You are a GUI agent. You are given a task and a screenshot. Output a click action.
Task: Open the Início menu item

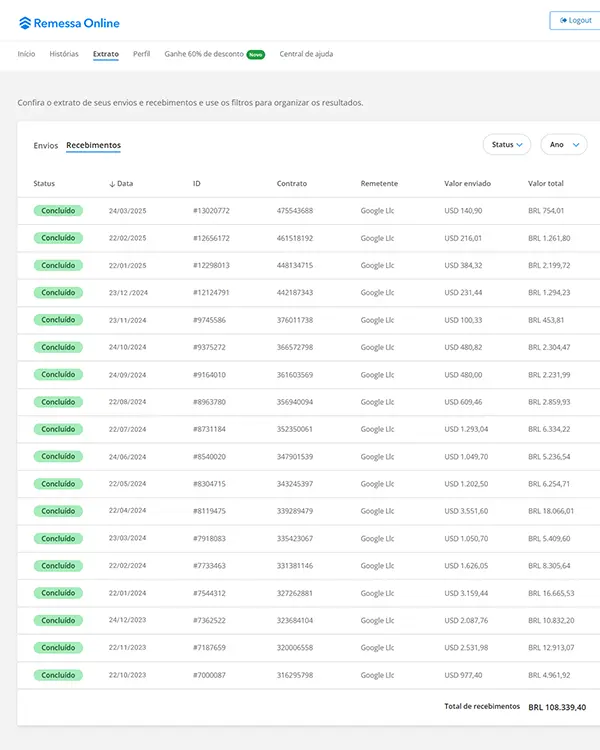[26, 54]
